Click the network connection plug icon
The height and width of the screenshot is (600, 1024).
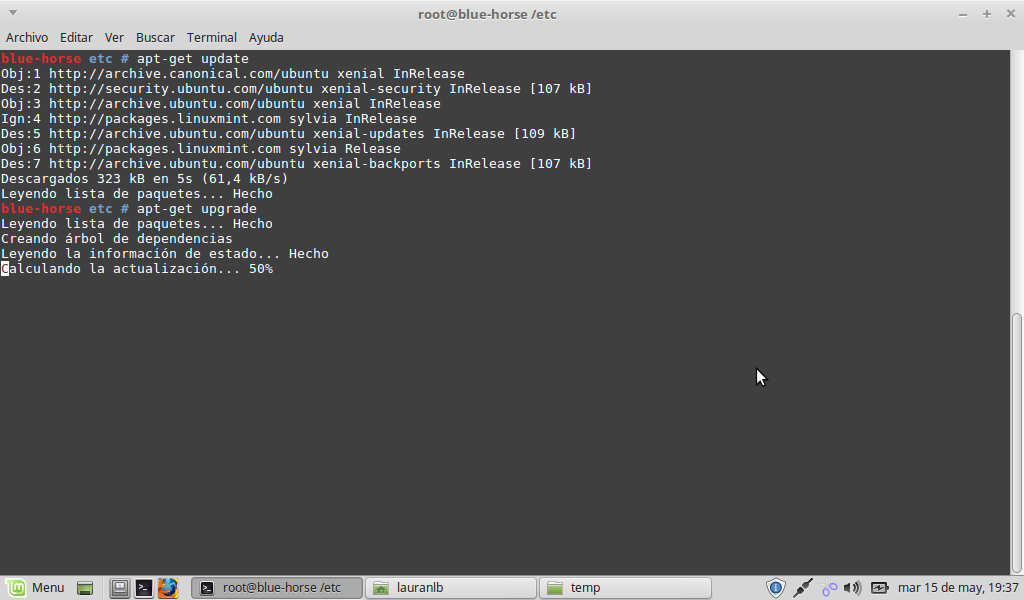click(x=802, y=588)
